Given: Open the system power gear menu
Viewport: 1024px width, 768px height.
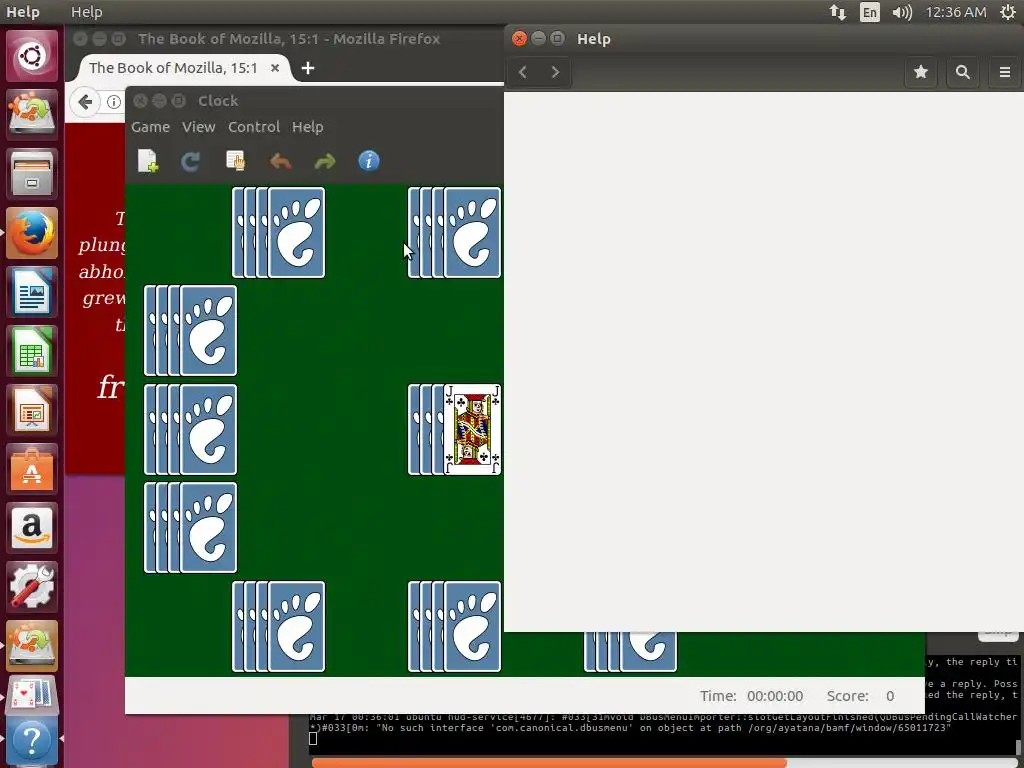Looking at the screenshot, I should pyautogui.click(x=1008, y=12).
